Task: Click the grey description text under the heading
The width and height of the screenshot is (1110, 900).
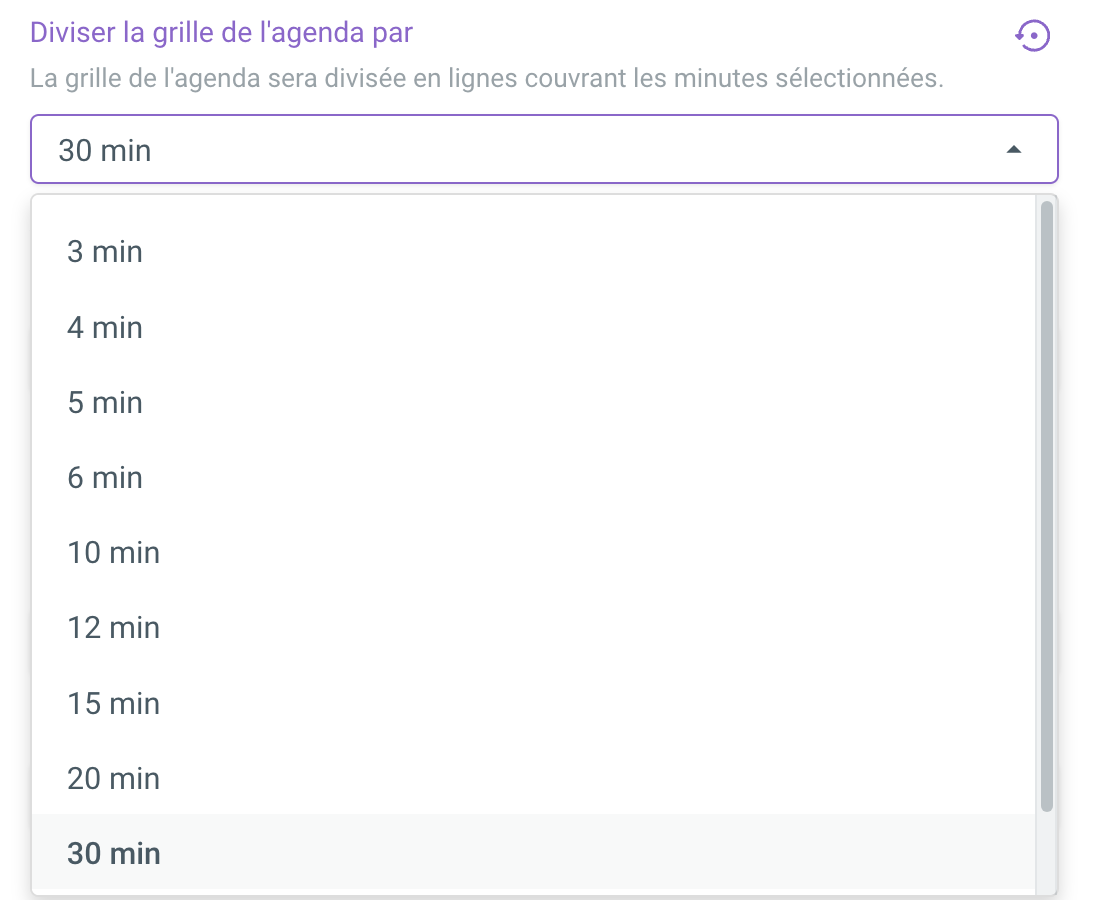Action: (x=486, y=78)
